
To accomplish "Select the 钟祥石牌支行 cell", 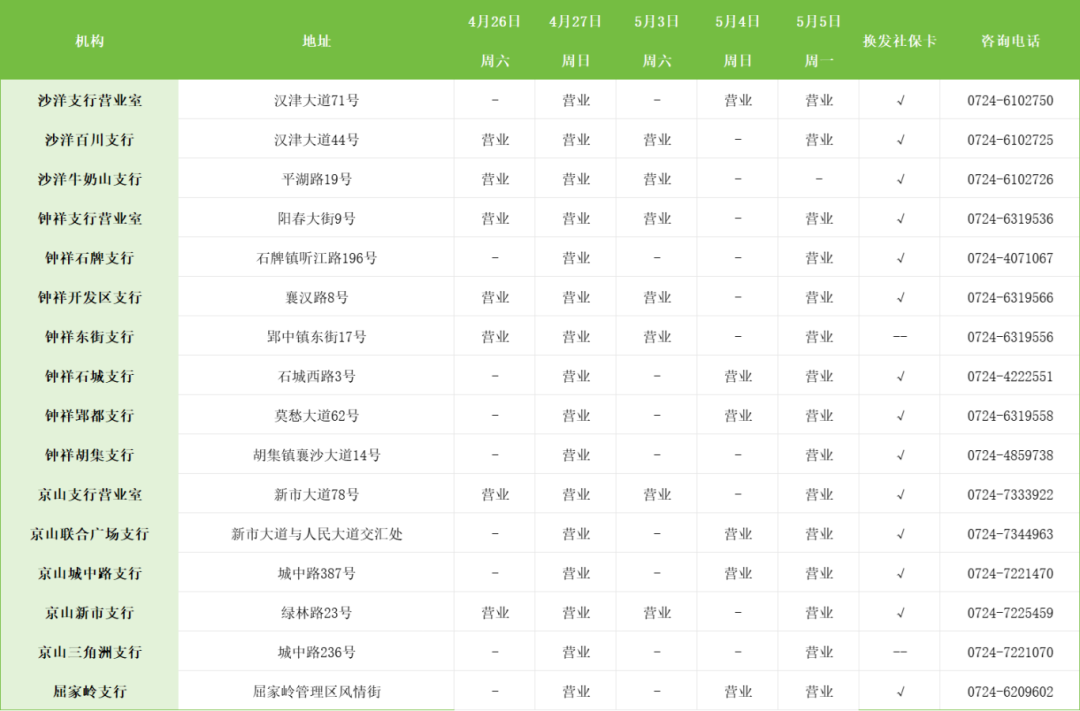I will 90,258.
